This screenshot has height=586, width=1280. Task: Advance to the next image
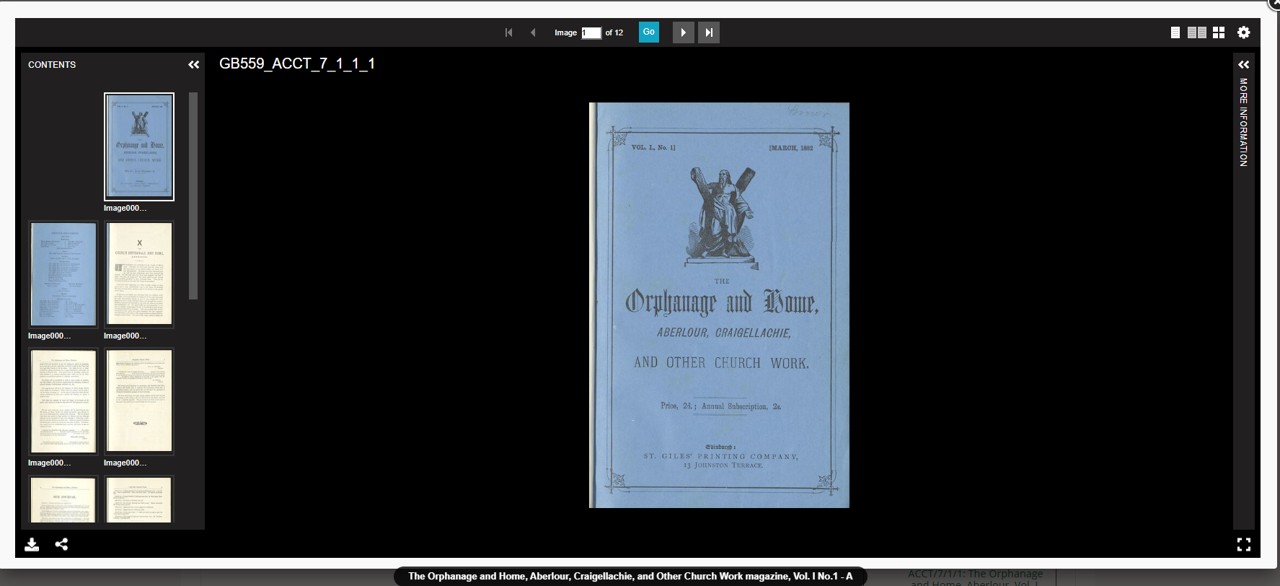pyautogui.click(x=683, y=33)
